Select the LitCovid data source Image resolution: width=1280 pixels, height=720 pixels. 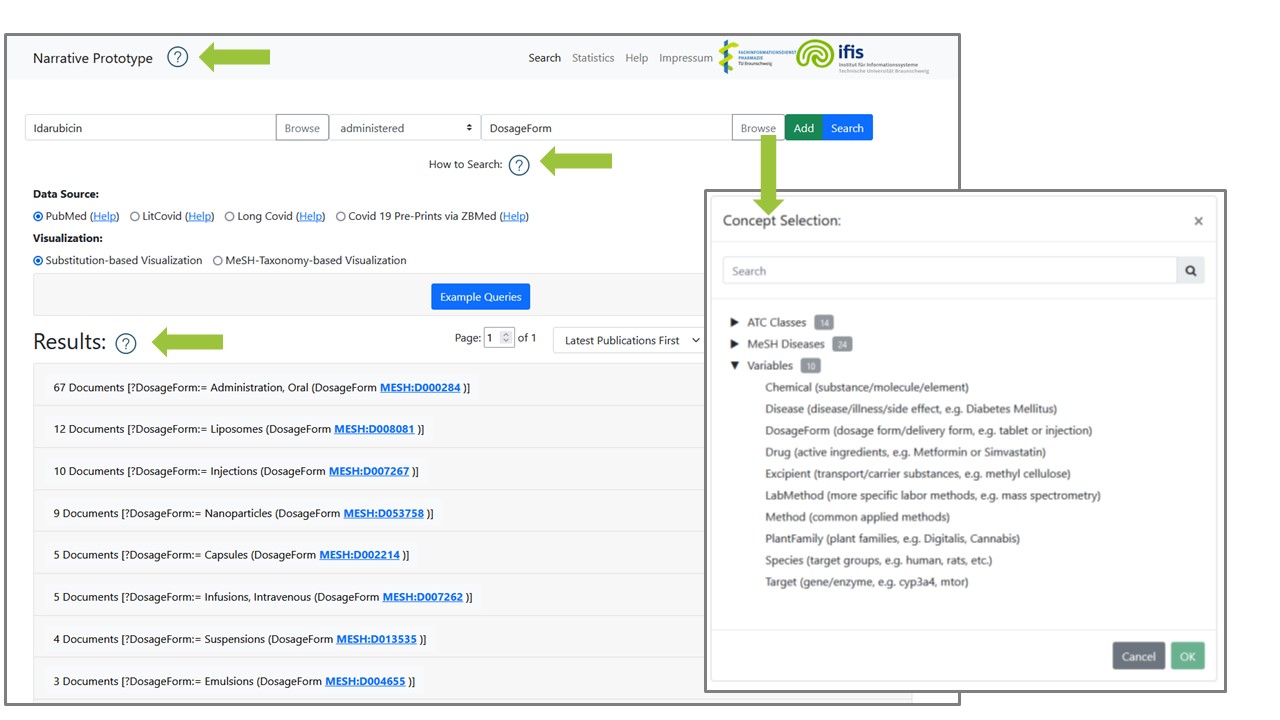(x=135, y=216)
